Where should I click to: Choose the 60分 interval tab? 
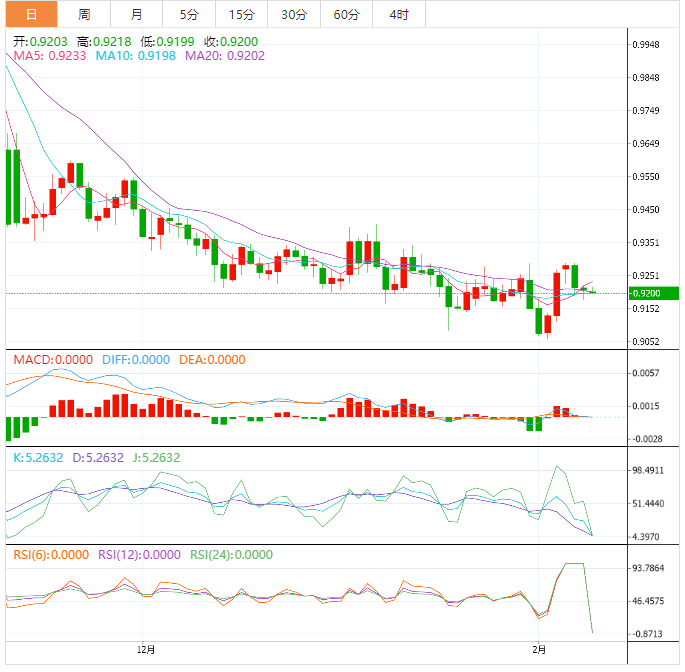tap(346, 14)
